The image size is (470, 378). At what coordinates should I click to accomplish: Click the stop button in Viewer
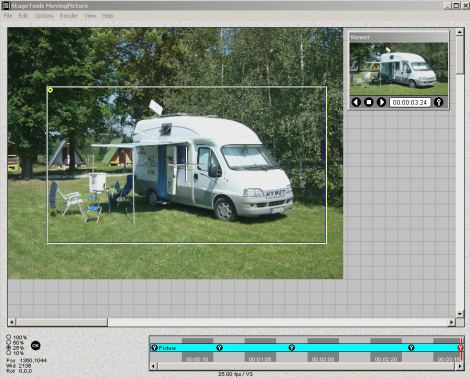click(369, 102)
